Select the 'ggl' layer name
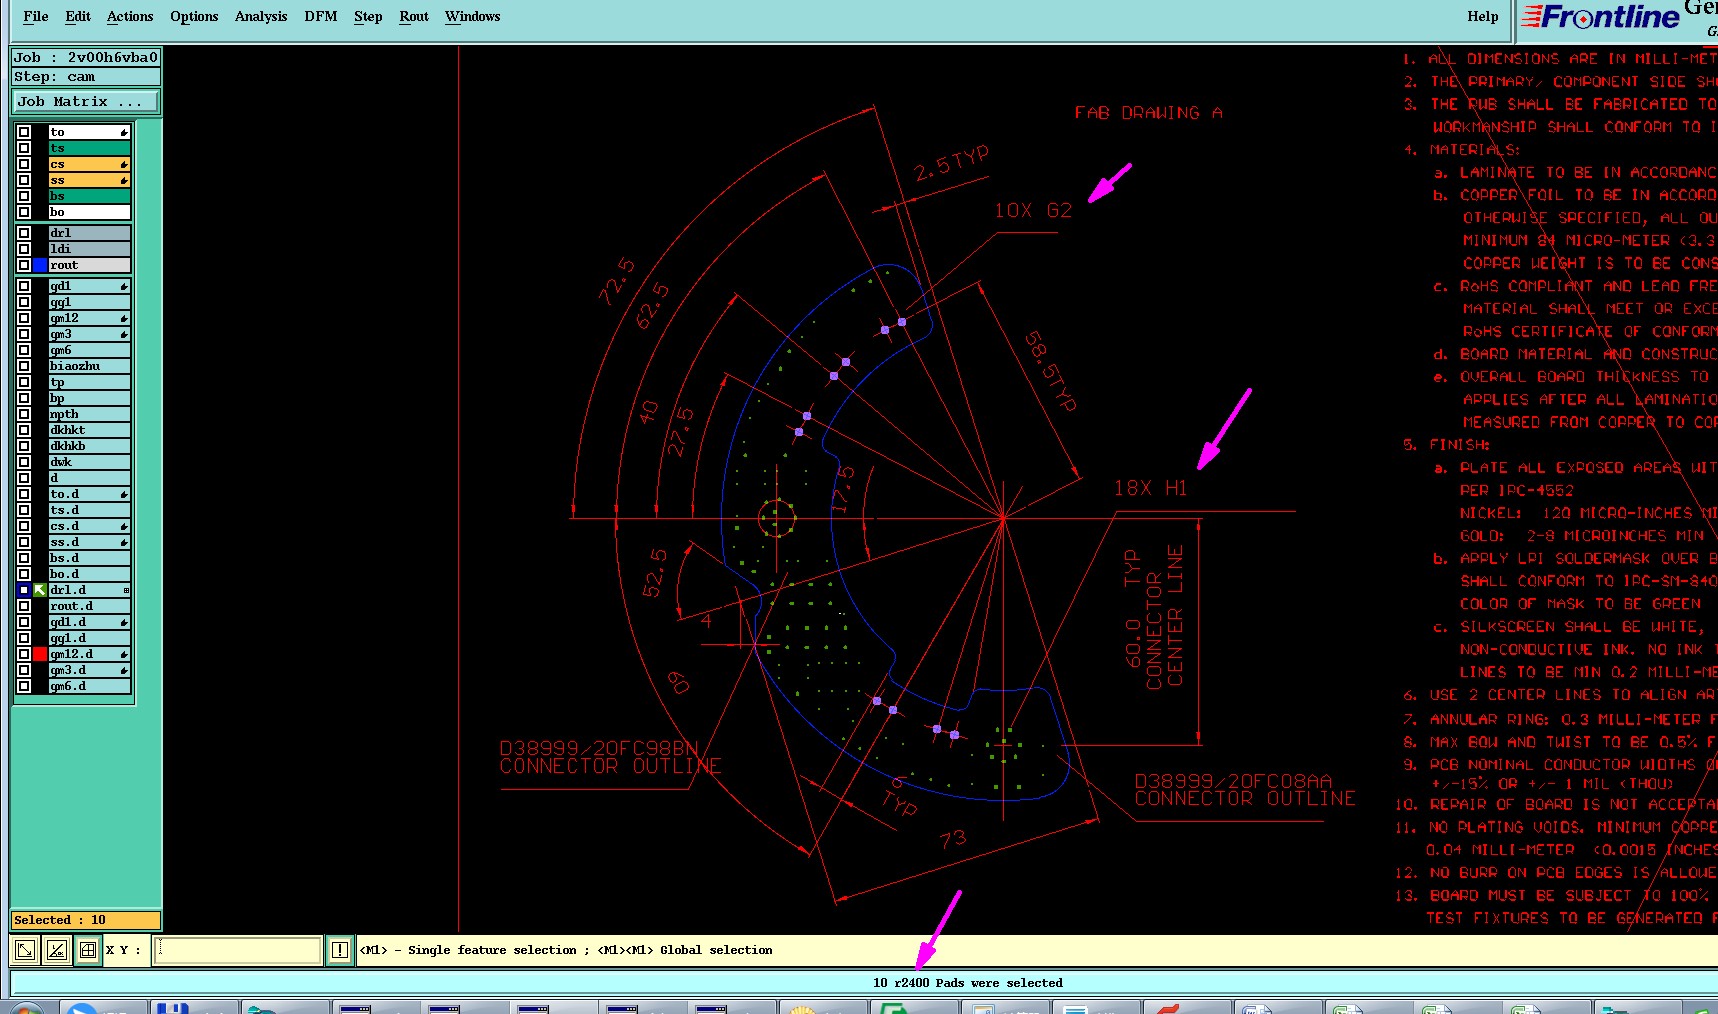Image resolution: width=1718 pixels, height=1014 pixels. pos(89,302)
